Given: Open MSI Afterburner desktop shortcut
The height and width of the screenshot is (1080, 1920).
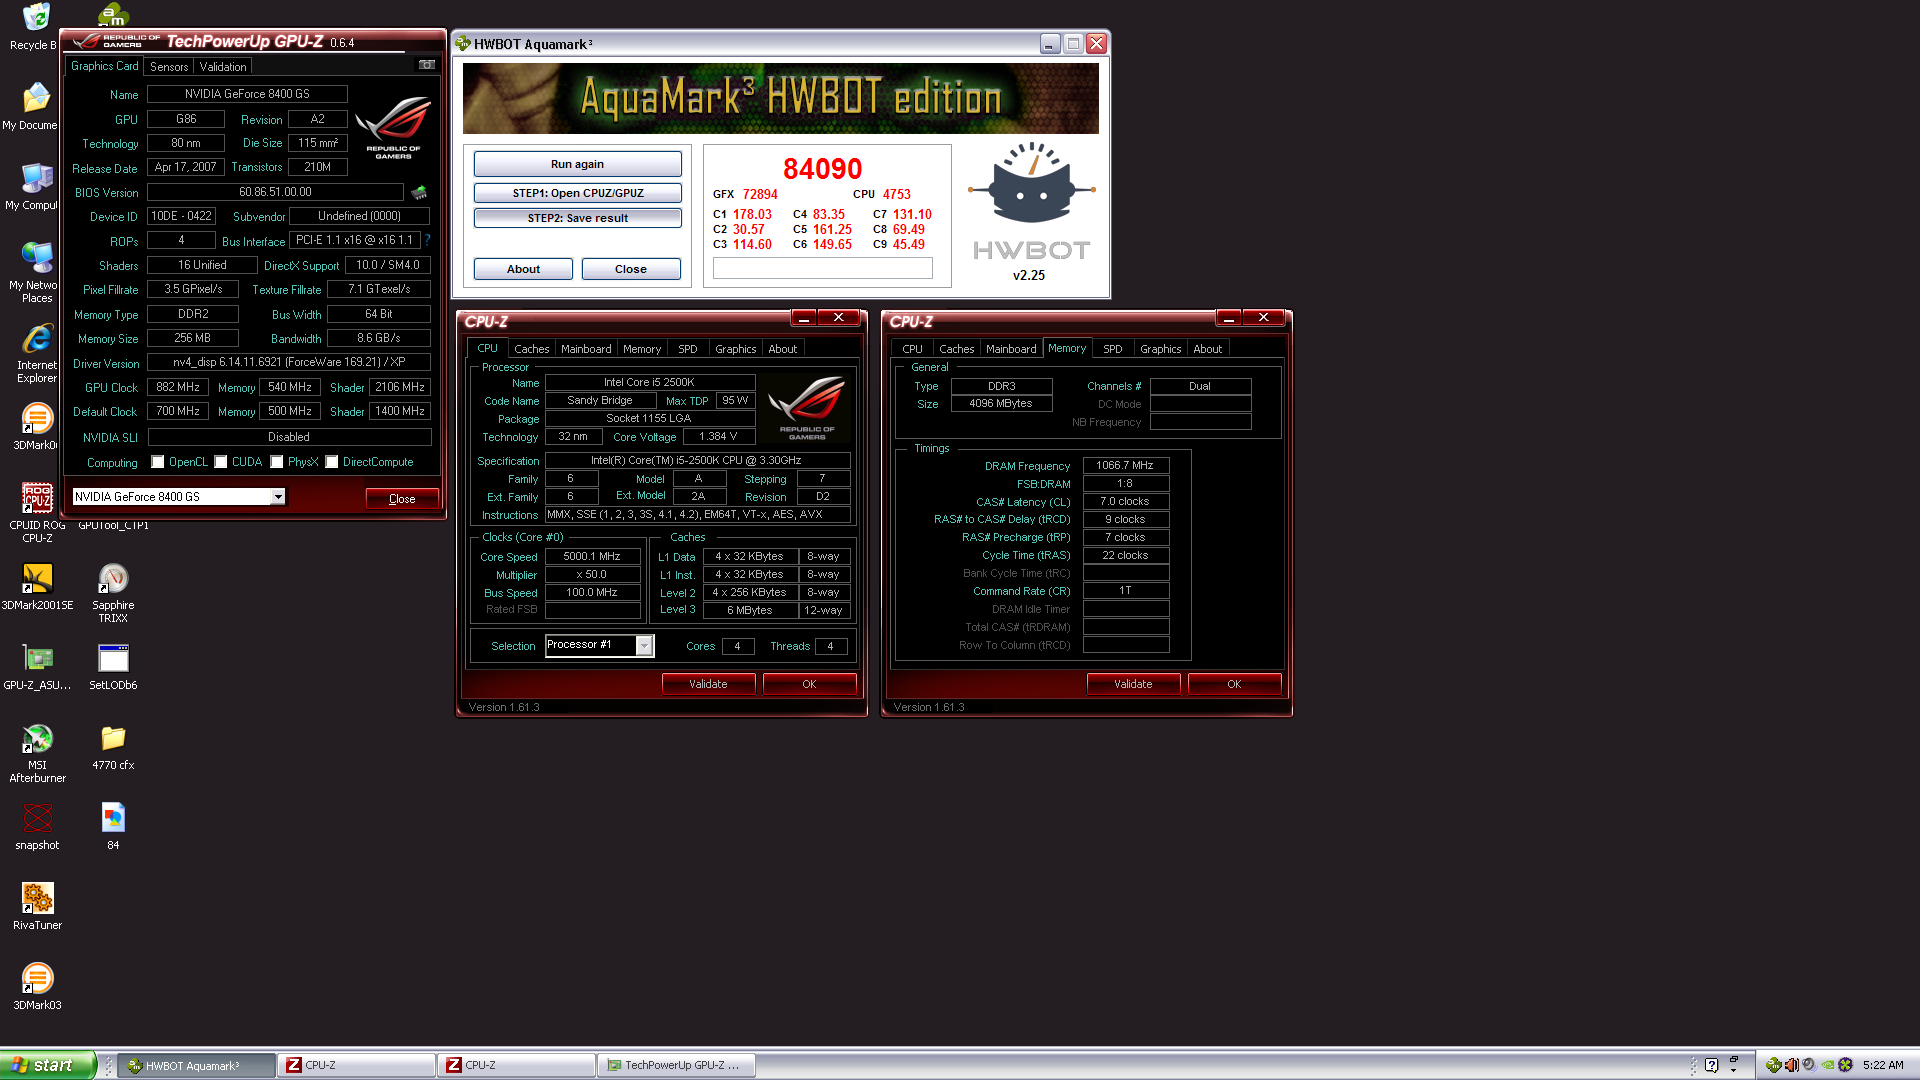Looking at the screenshot, I should coord(37,752).
